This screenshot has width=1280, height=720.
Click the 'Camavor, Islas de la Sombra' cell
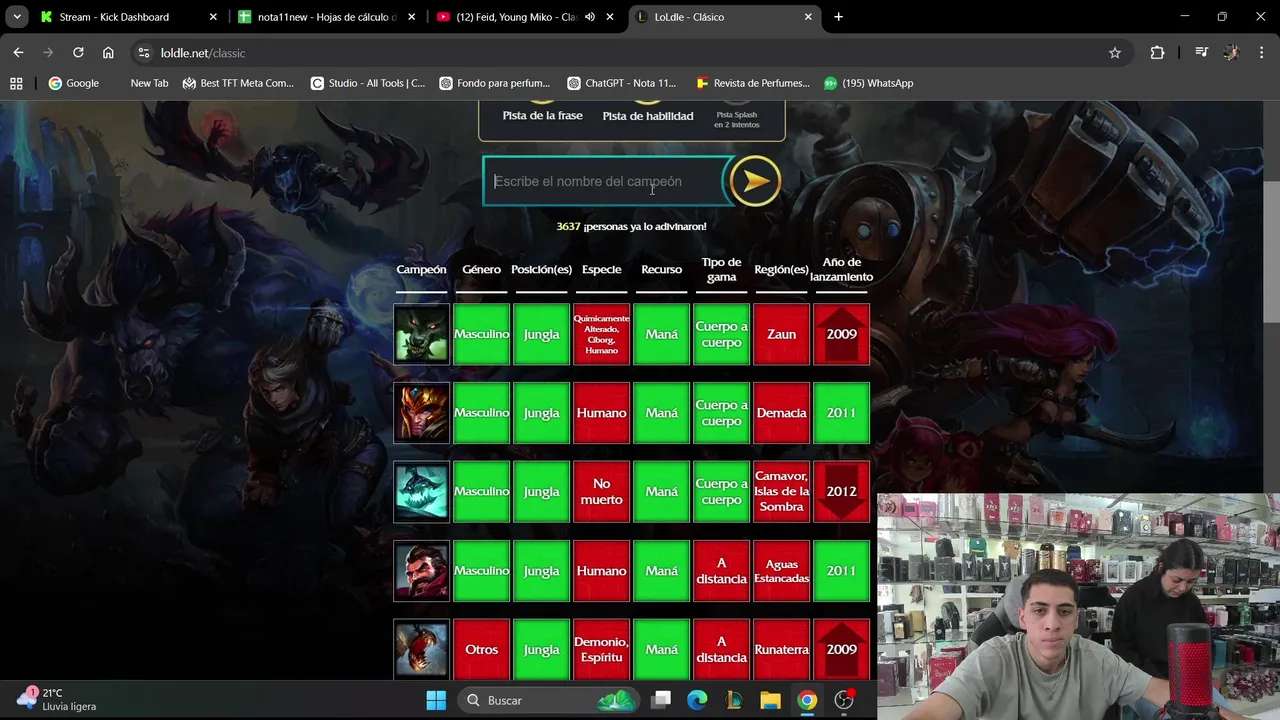click(781, 491)
